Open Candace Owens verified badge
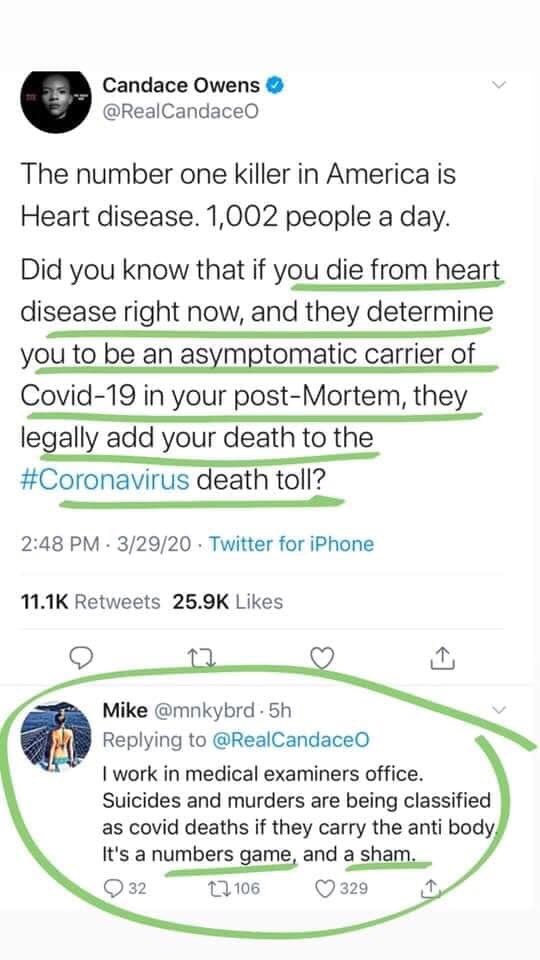The width and height of the screenshot is (540, 960). (275, 86)
